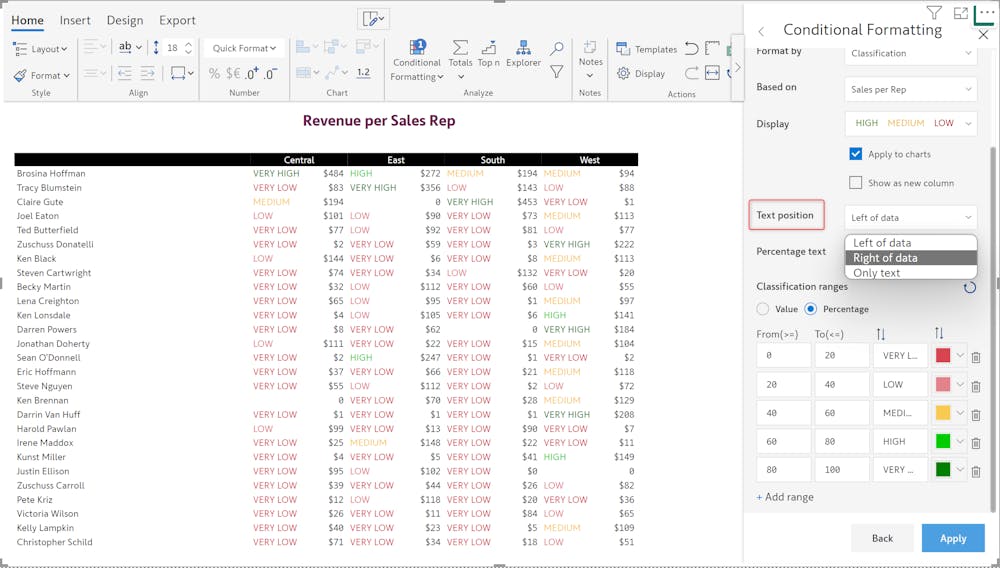
Task: Reset classification ranges with the refresh icon
Action: point(969,288)
